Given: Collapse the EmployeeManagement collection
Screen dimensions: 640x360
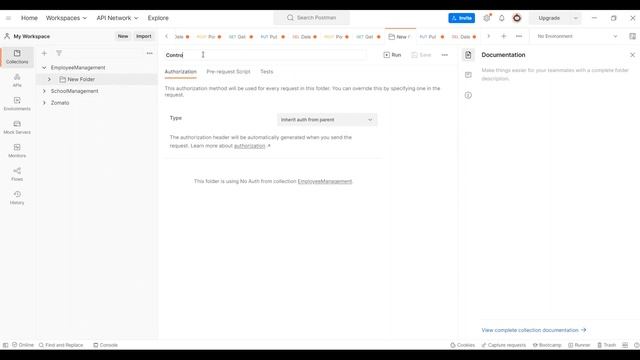Looking at the screenshot, I should click(44, 67).
